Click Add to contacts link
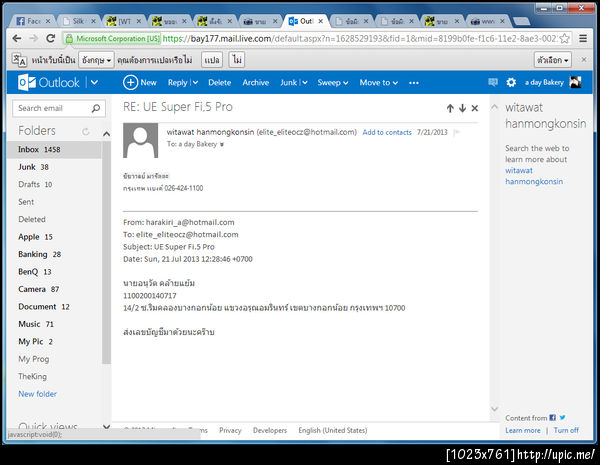 [387, 132]
